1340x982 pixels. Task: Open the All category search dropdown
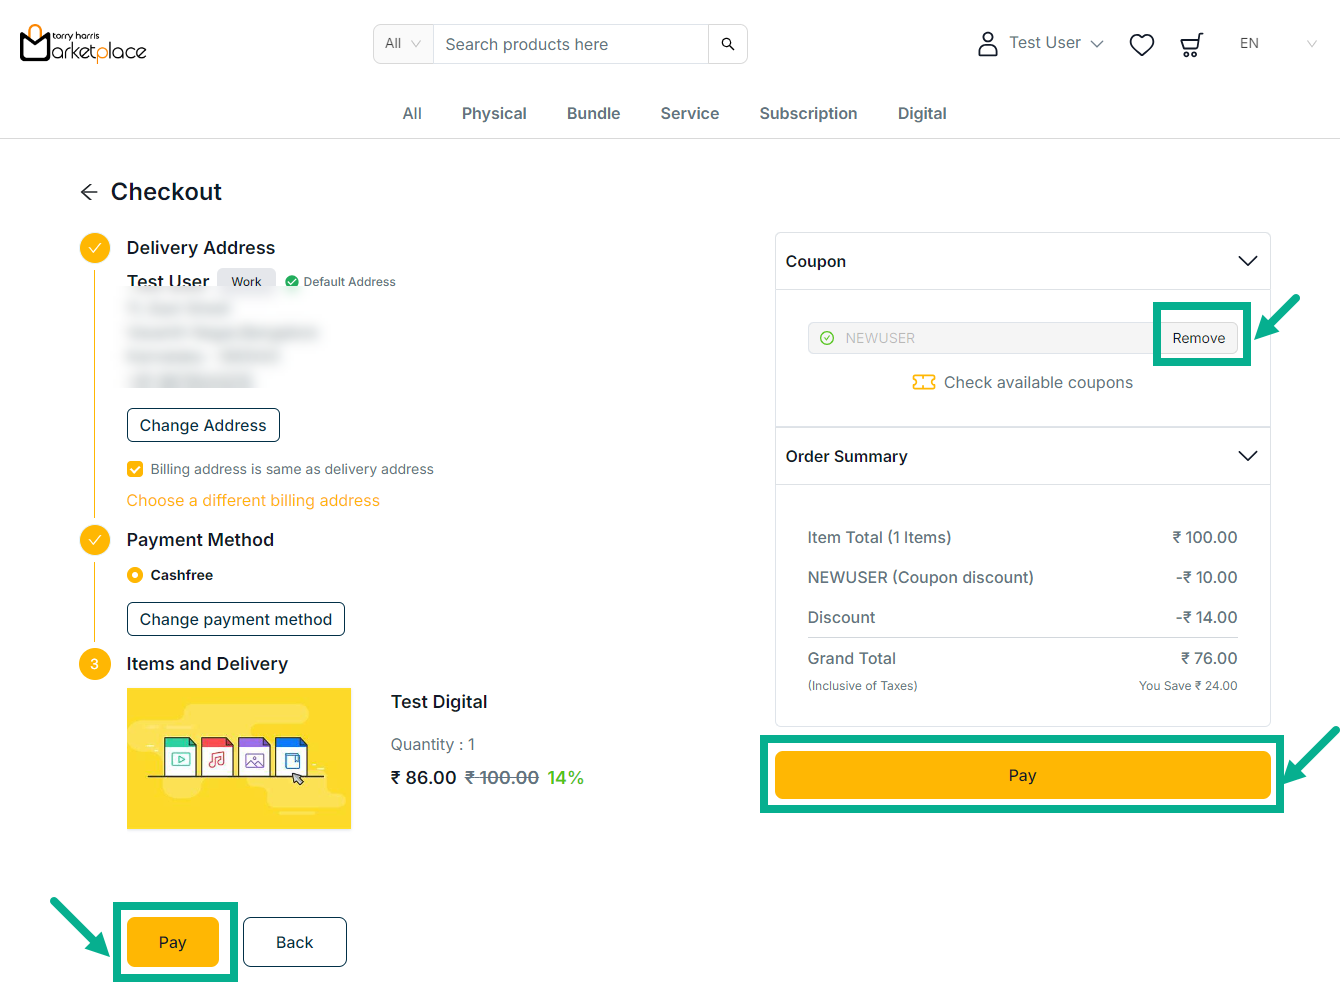click(403, 44)
